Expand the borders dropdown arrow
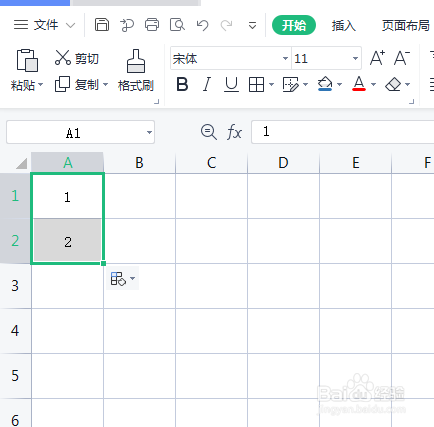The image size is (434, 427). tap(271, 85)
